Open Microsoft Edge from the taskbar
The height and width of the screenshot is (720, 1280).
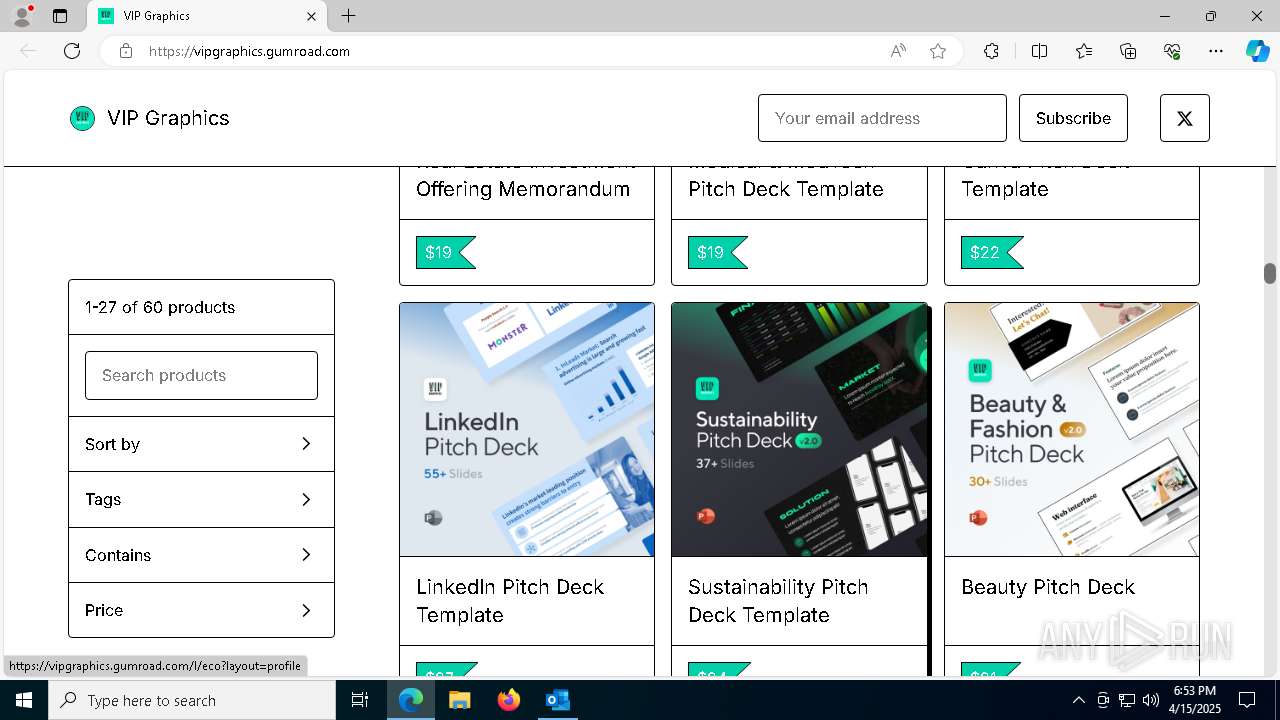[x=411, y=700]
